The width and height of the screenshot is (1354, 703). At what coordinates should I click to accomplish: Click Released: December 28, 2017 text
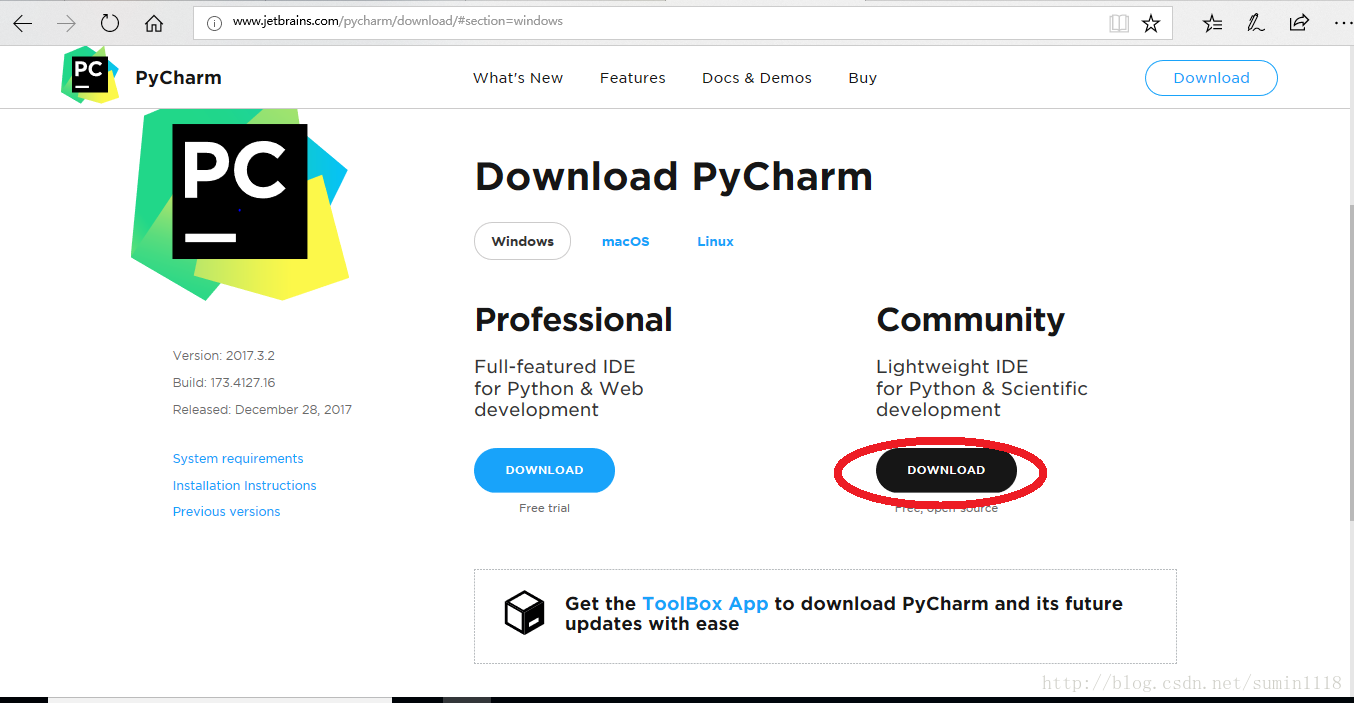point(262,410)
